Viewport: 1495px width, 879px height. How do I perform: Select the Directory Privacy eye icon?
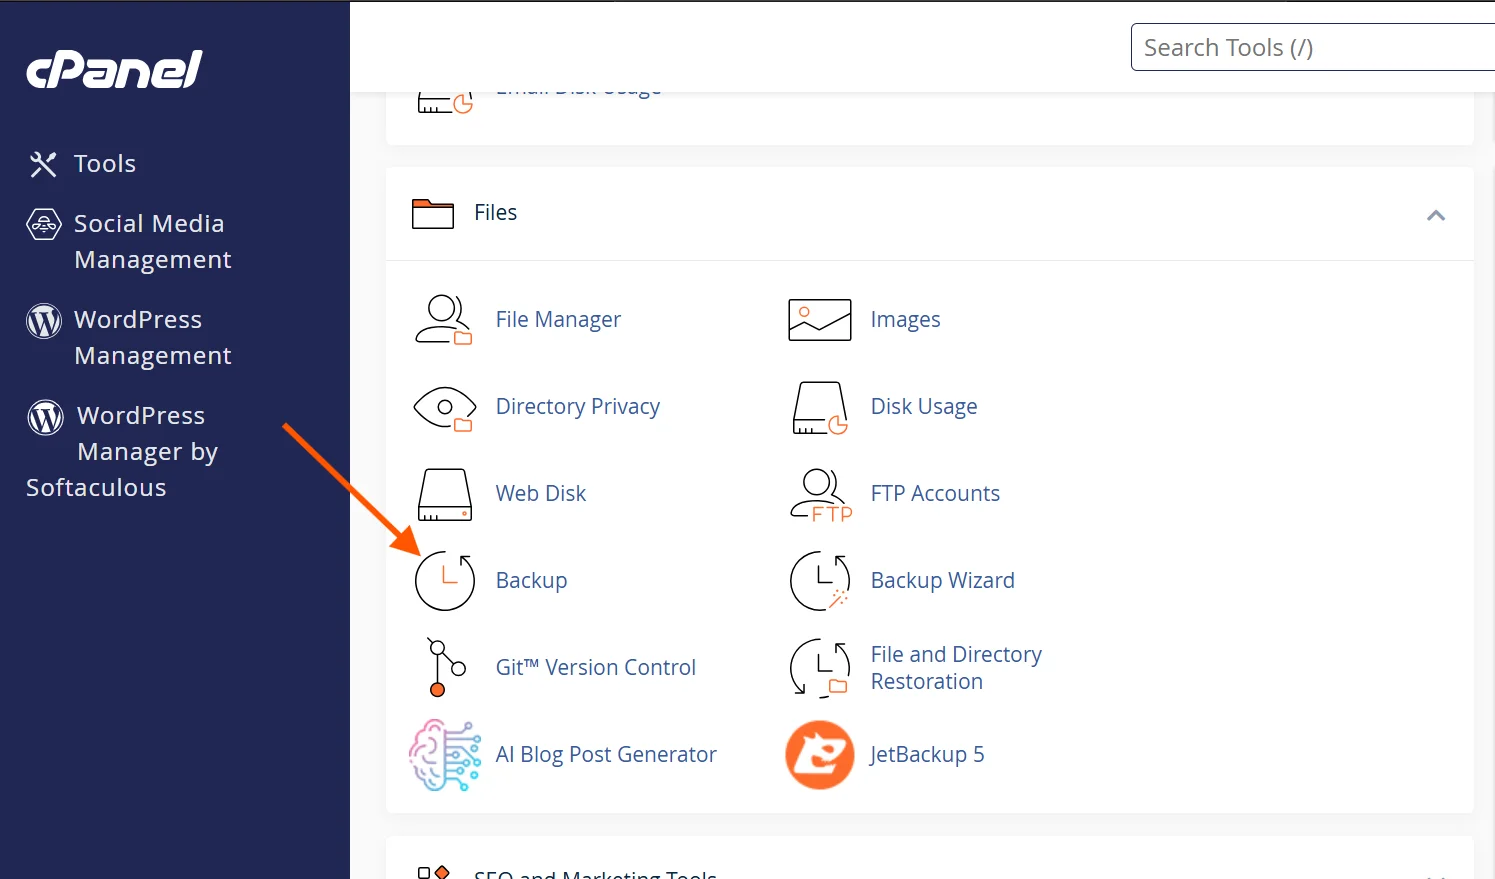[x=443, y=407]
